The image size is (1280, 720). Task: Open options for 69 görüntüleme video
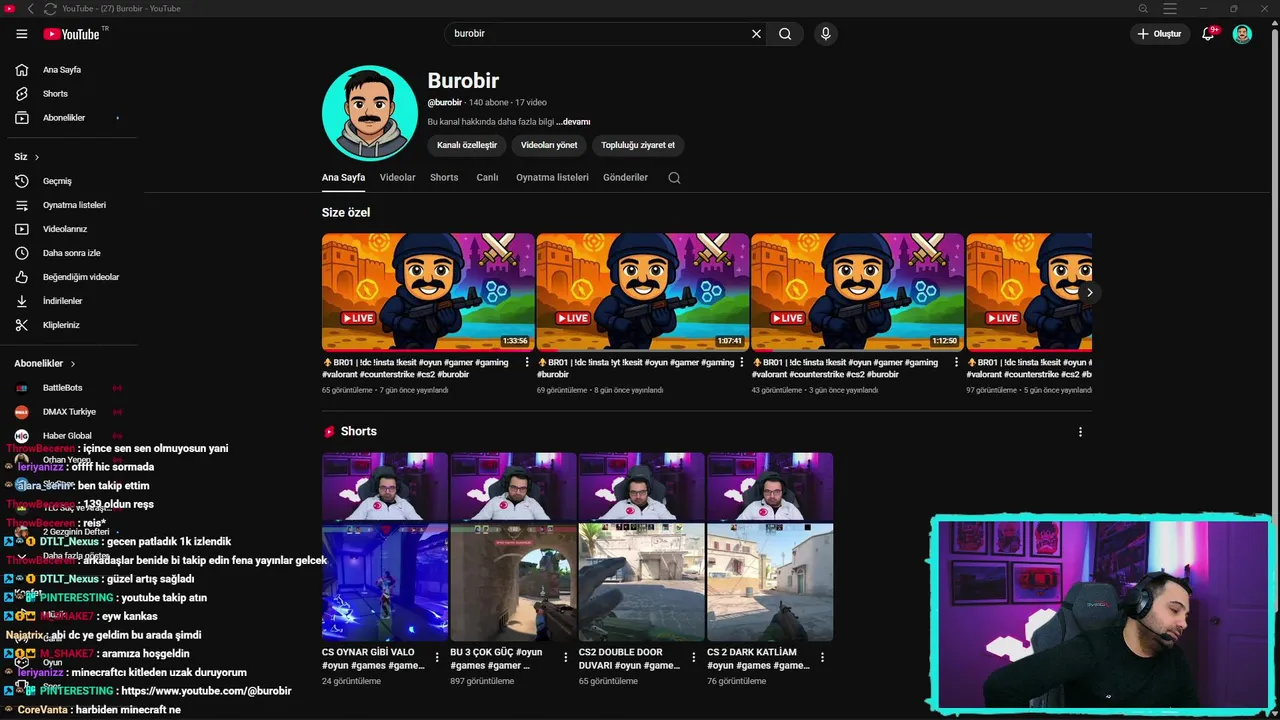pos(741,363)
